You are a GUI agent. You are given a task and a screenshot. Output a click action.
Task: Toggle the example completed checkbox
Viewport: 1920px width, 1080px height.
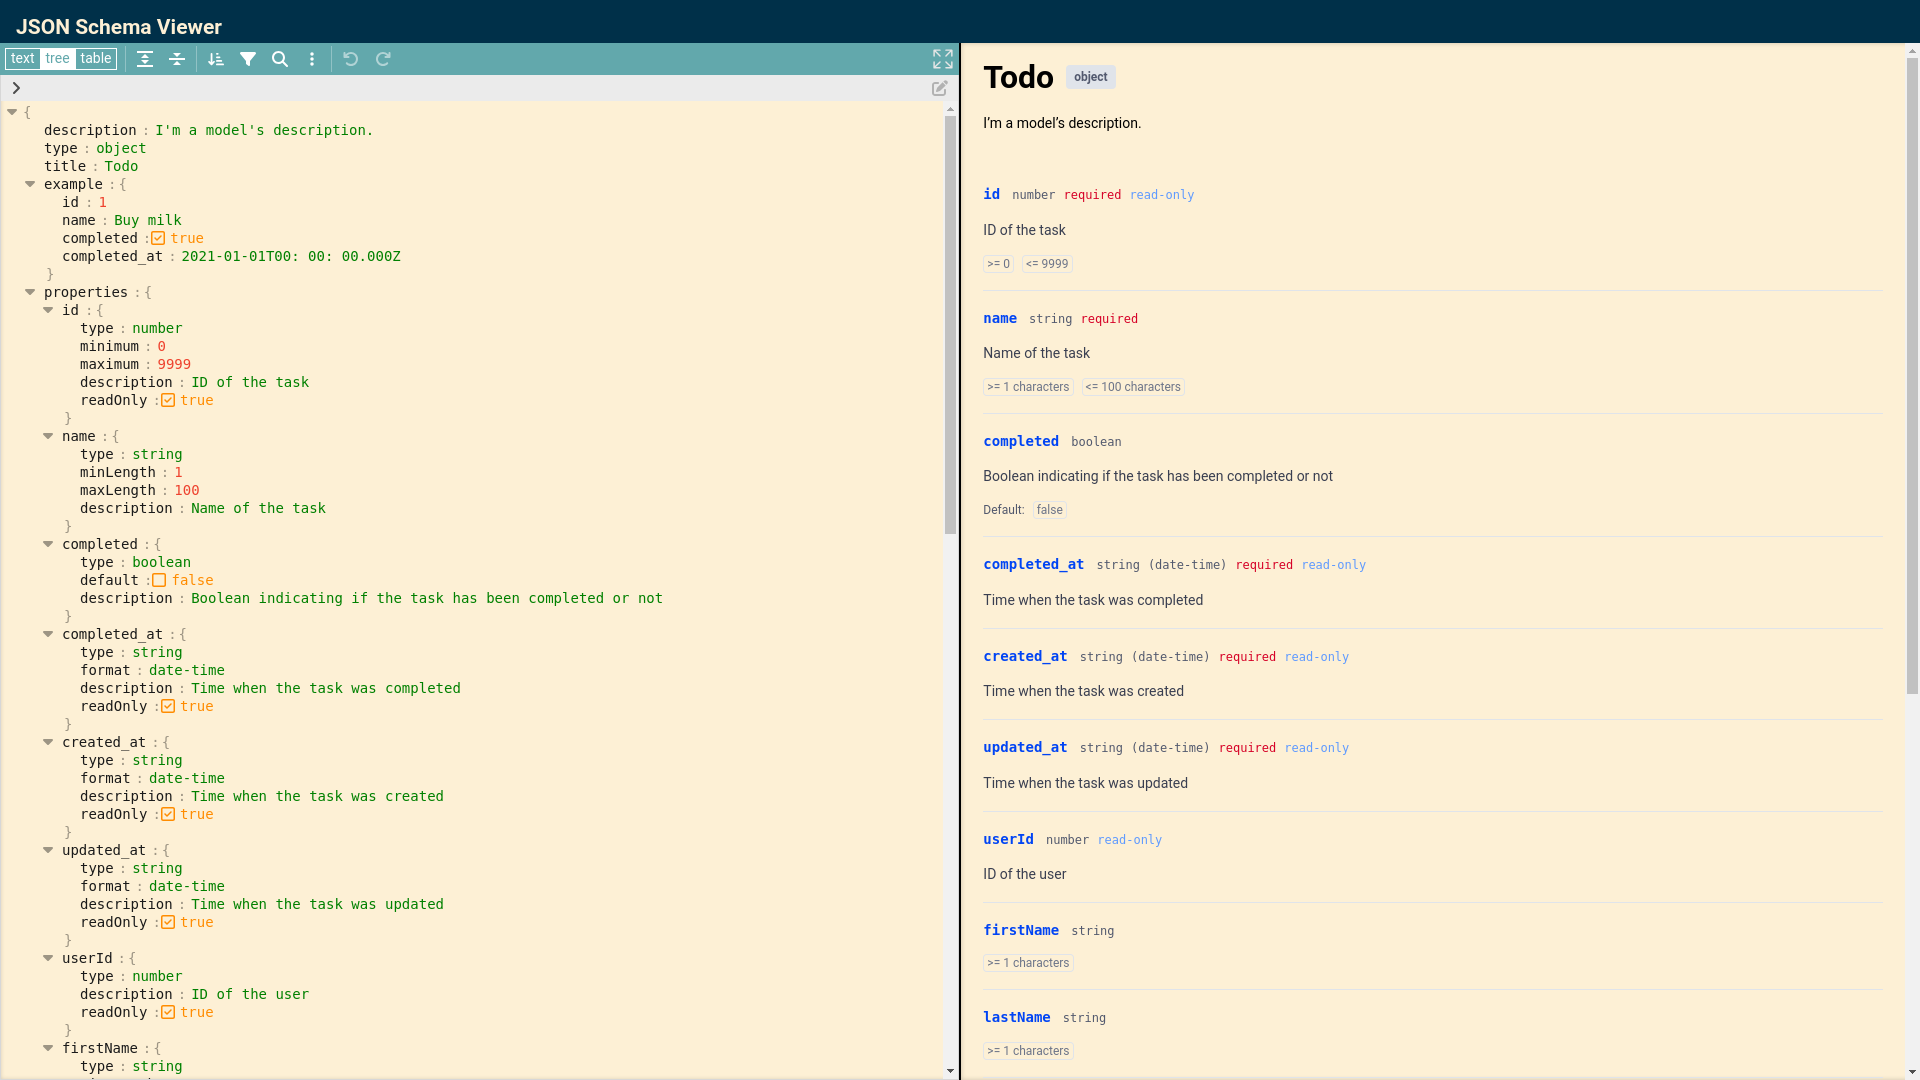point(158,238)
